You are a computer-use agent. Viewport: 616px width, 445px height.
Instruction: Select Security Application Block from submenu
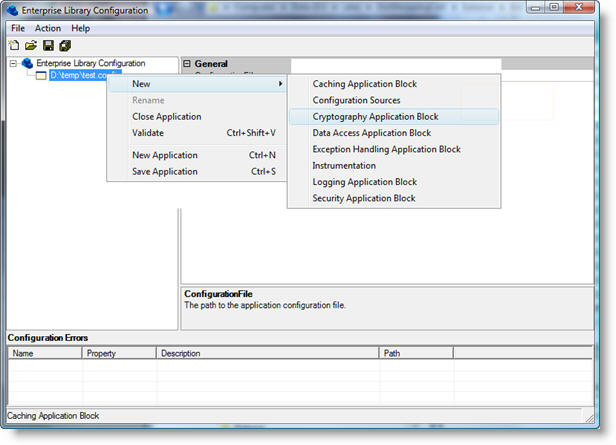click(x=394, y=198)
